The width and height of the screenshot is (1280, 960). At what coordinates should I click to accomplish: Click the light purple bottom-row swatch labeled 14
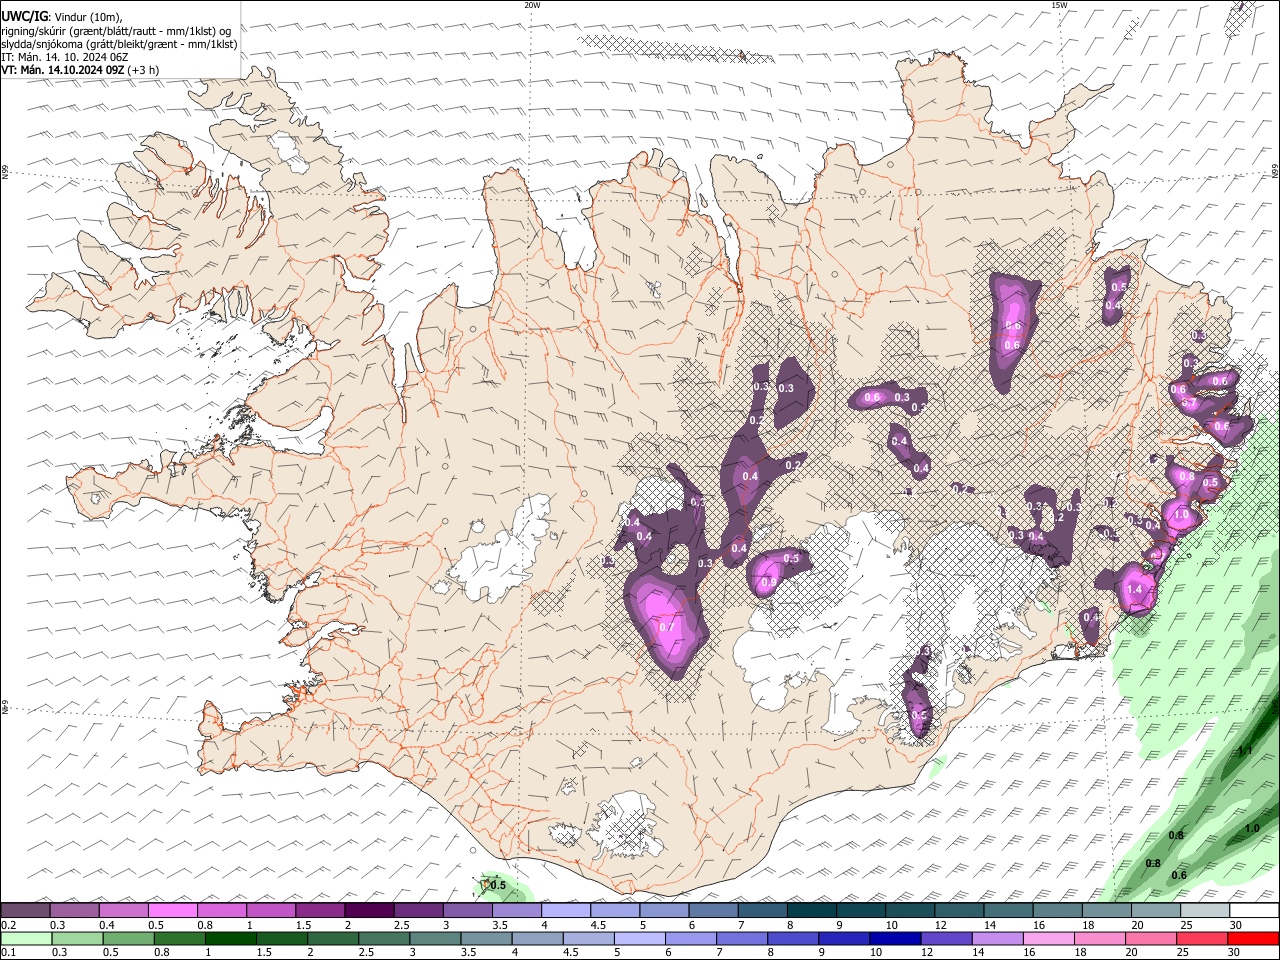pyautogui.click(x=997, y=939)
